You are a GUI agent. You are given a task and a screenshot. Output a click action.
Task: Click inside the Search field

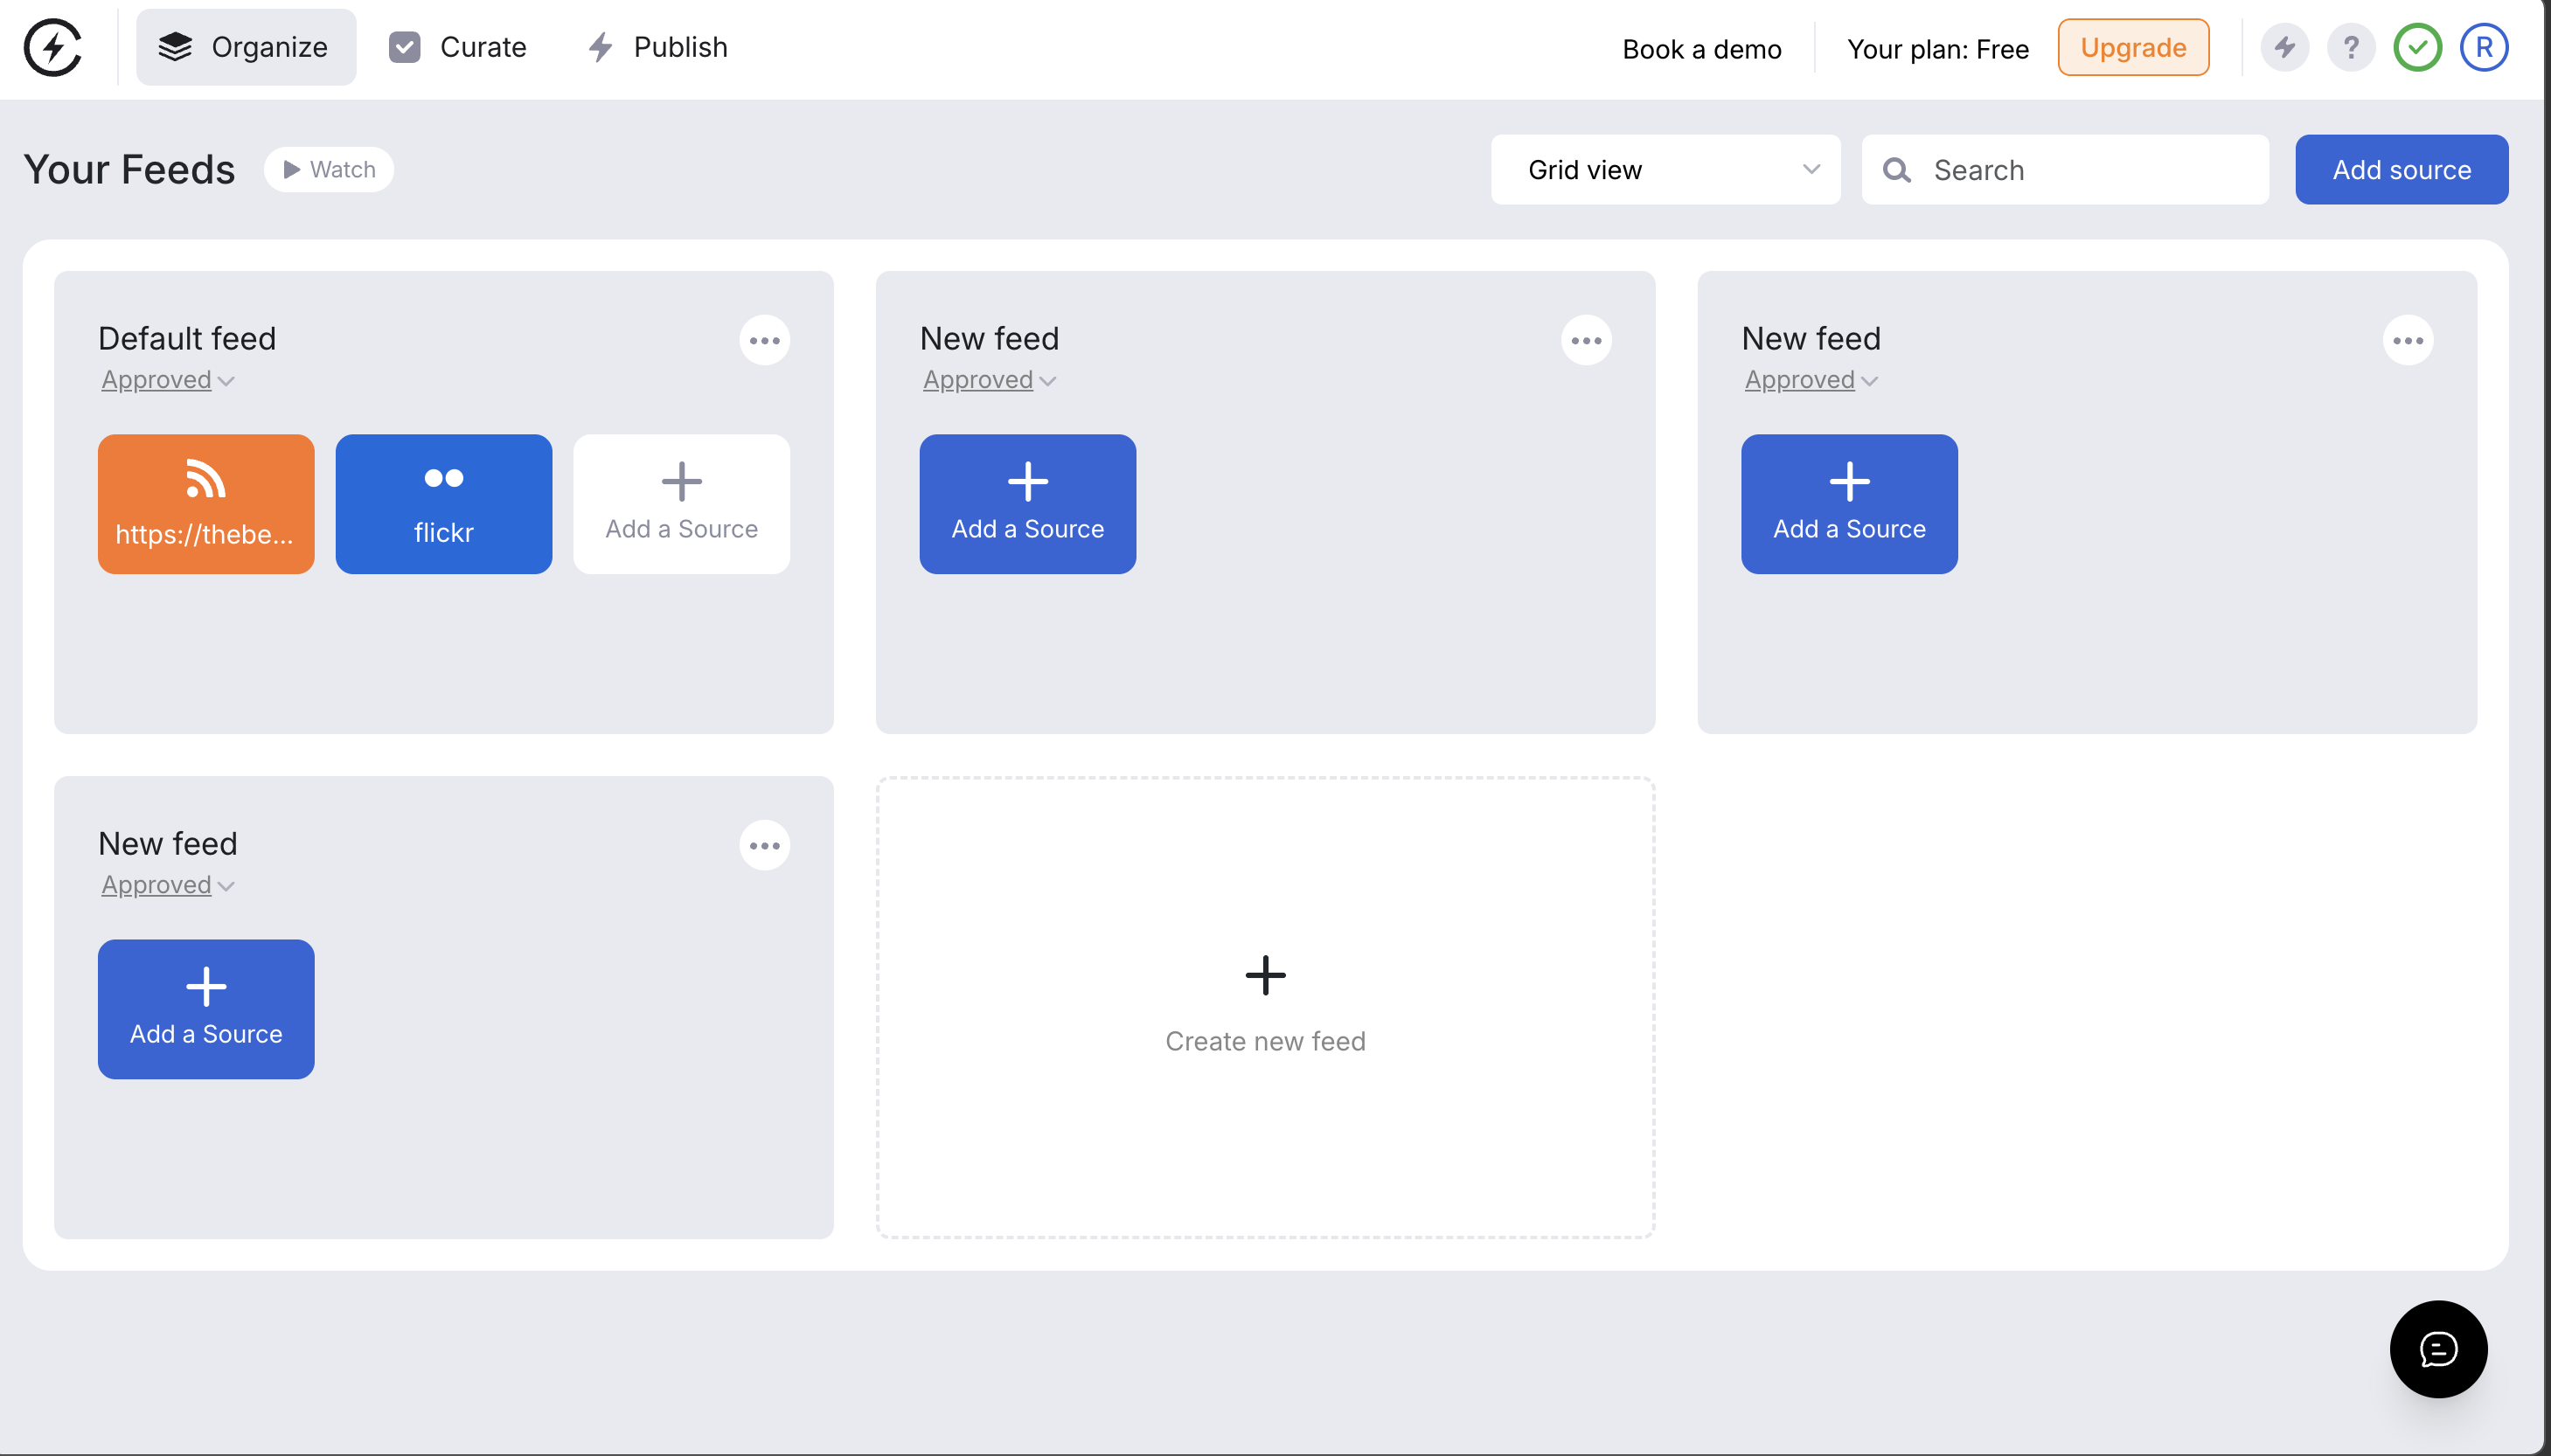[2063, 170]
